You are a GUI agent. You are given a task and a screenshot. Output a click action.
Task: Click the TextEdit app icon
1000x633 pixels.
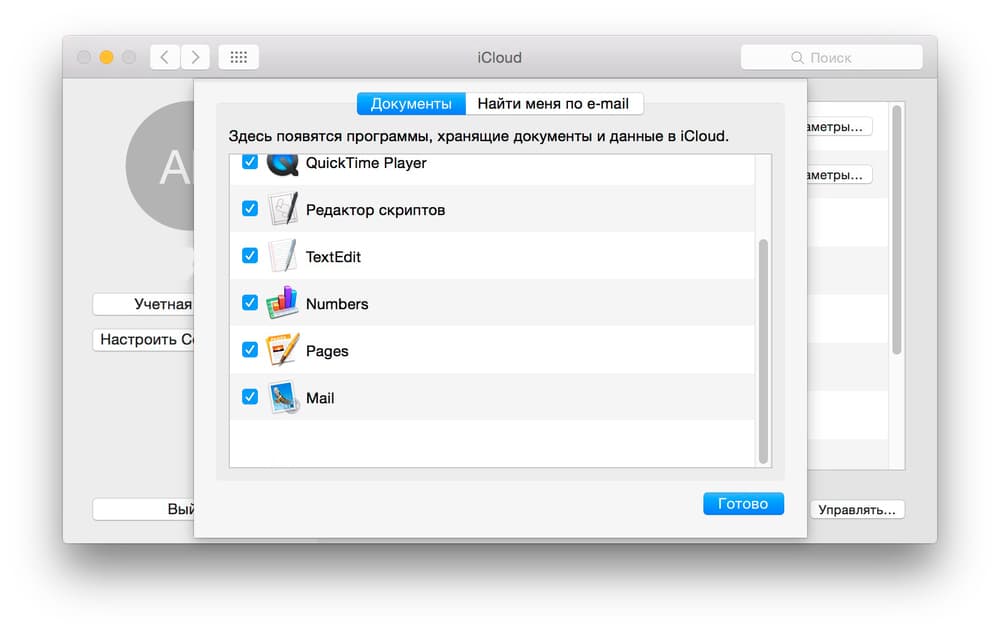click(283, 256)
